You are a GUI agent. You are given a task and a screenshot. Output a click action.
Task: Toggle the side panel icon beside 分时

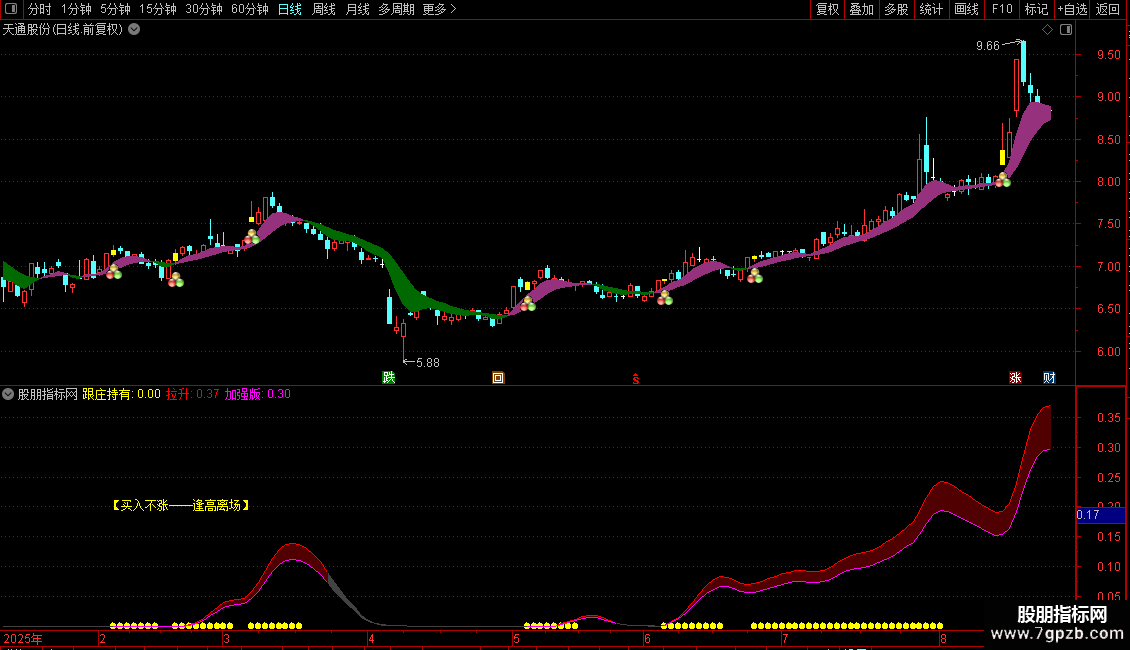[x=11, y=9]
